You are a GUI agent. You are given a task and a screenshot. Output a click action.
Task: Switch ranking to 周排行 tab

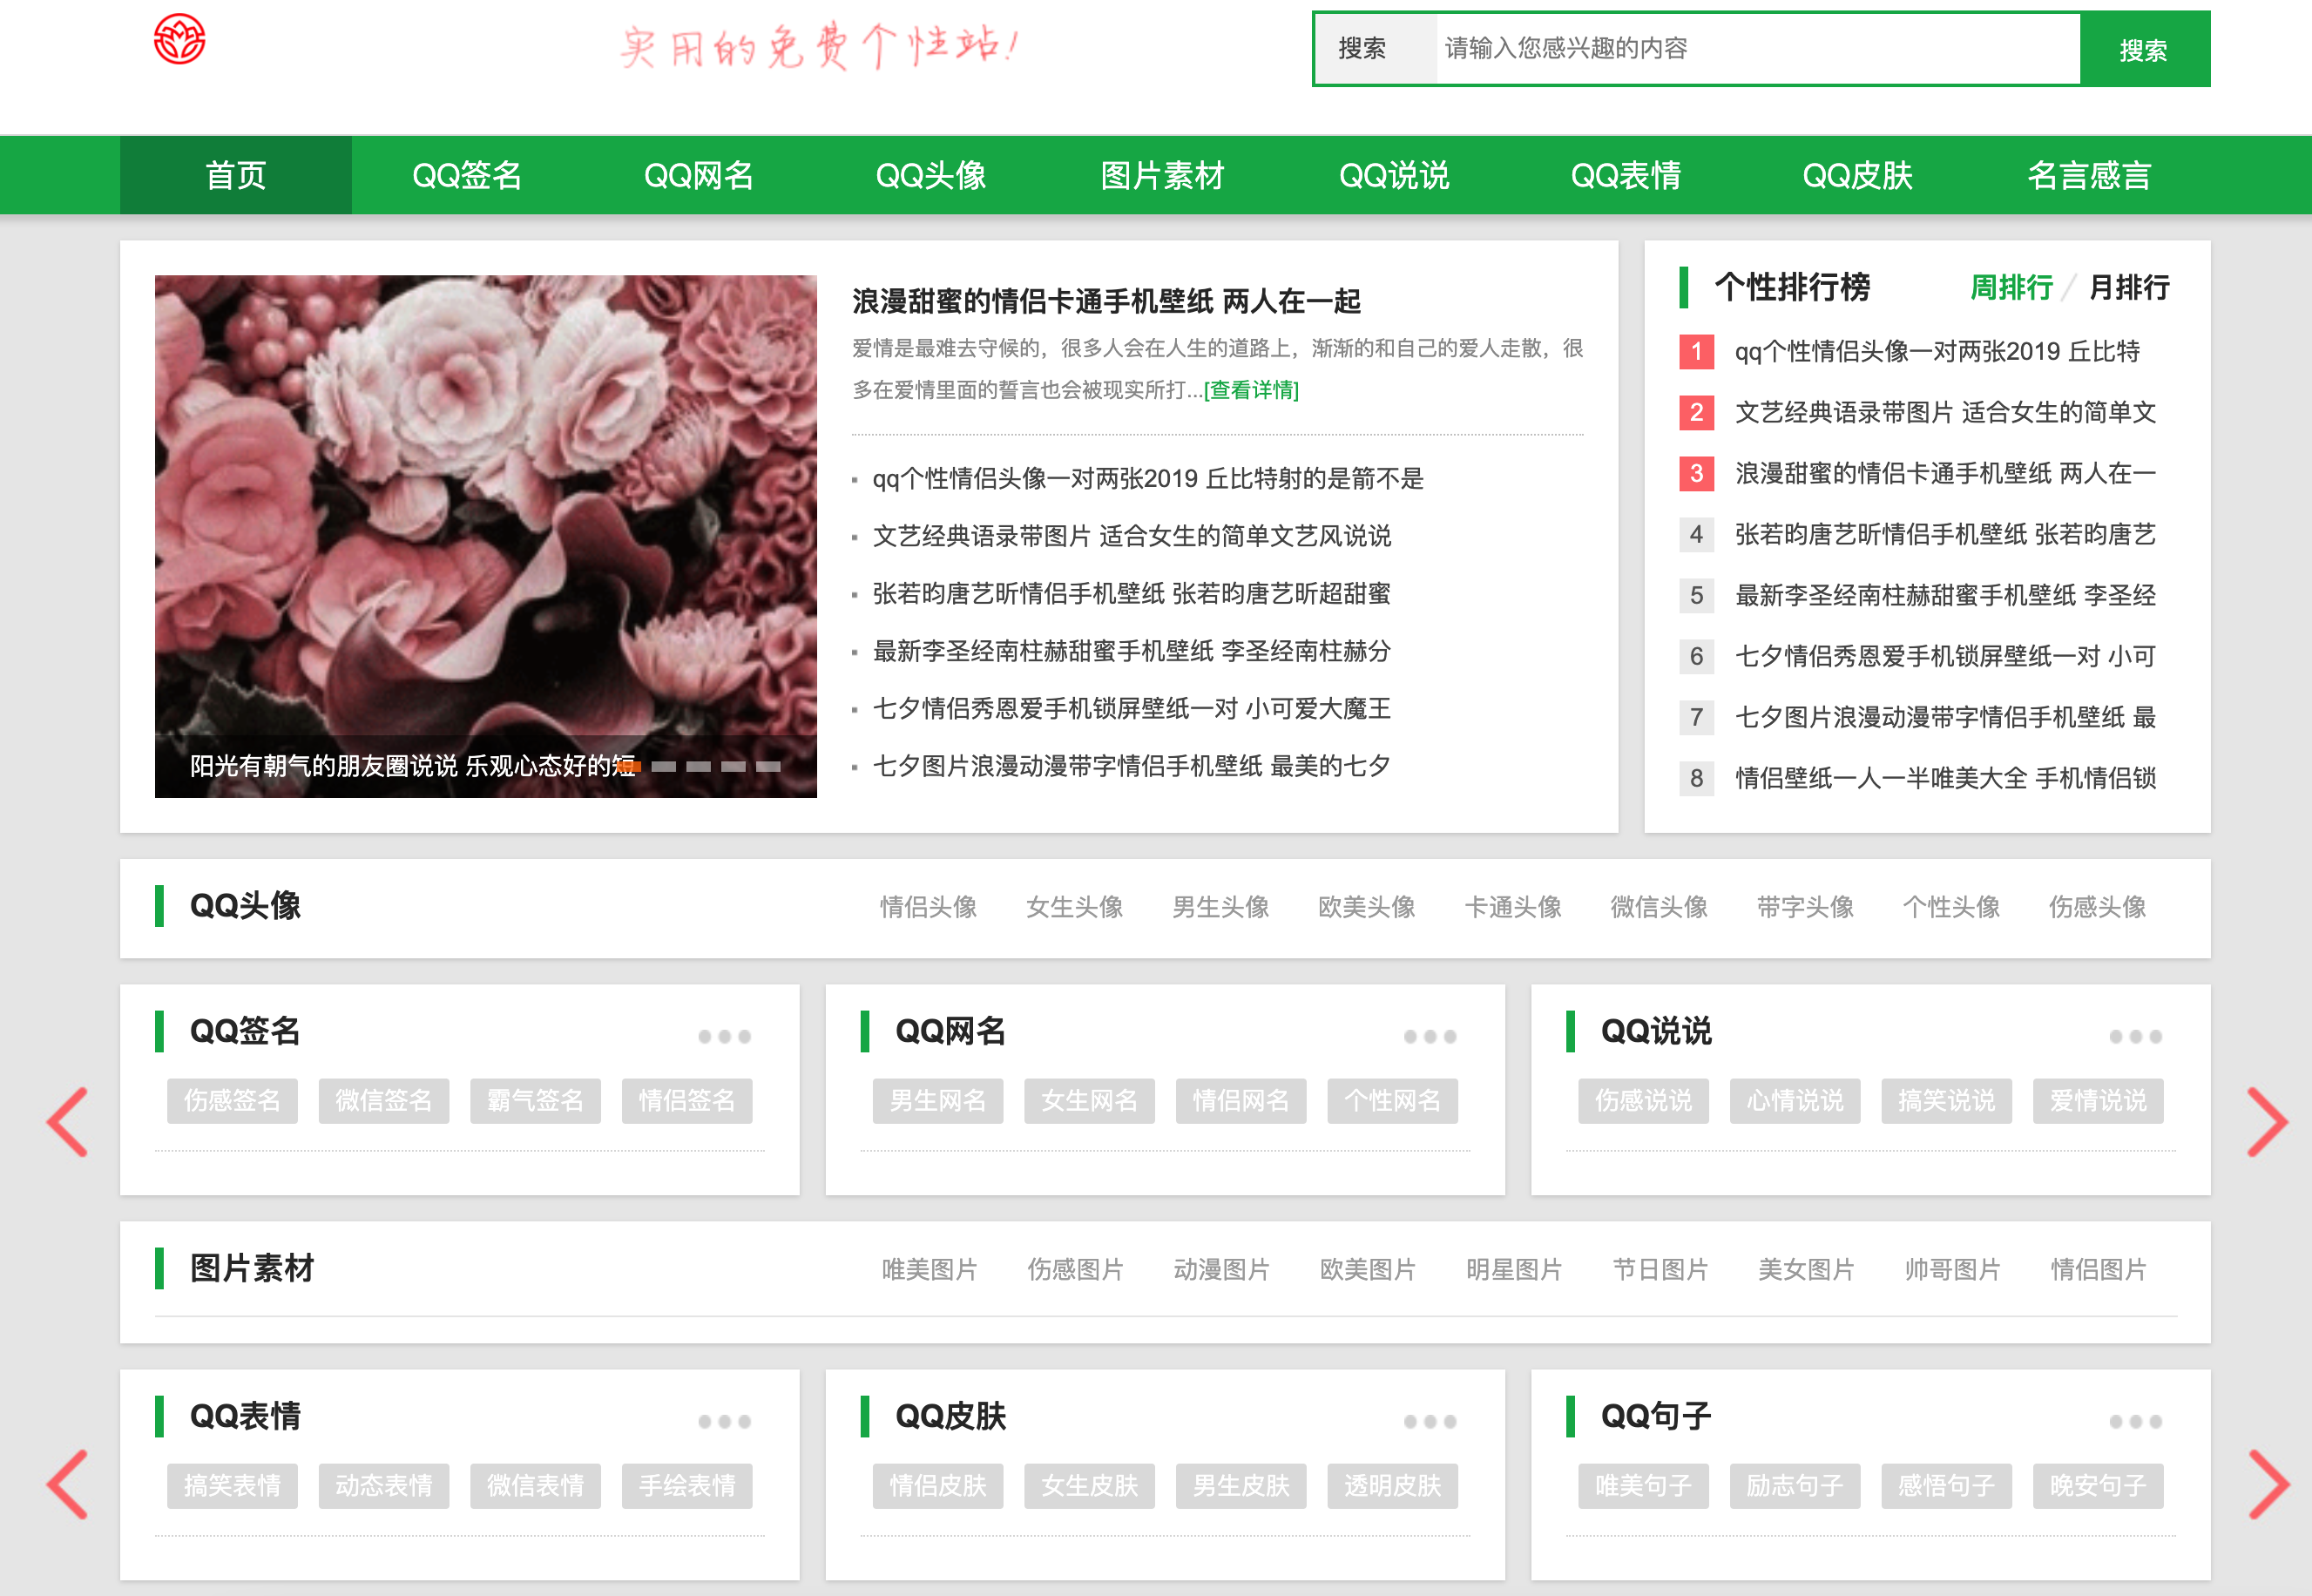click(2011, 287)
